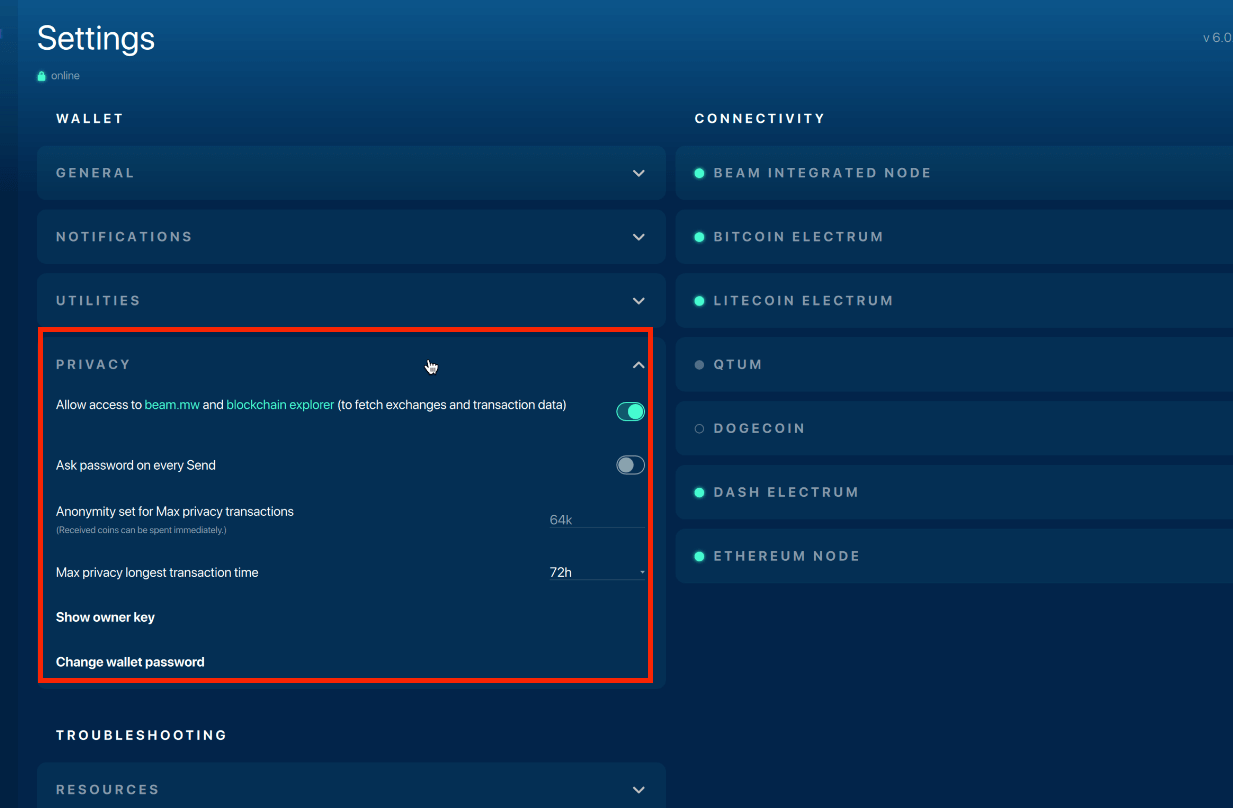
Task: Expand the Utilities section chevron
Action: pyautogui.click(x=639, y=301)
